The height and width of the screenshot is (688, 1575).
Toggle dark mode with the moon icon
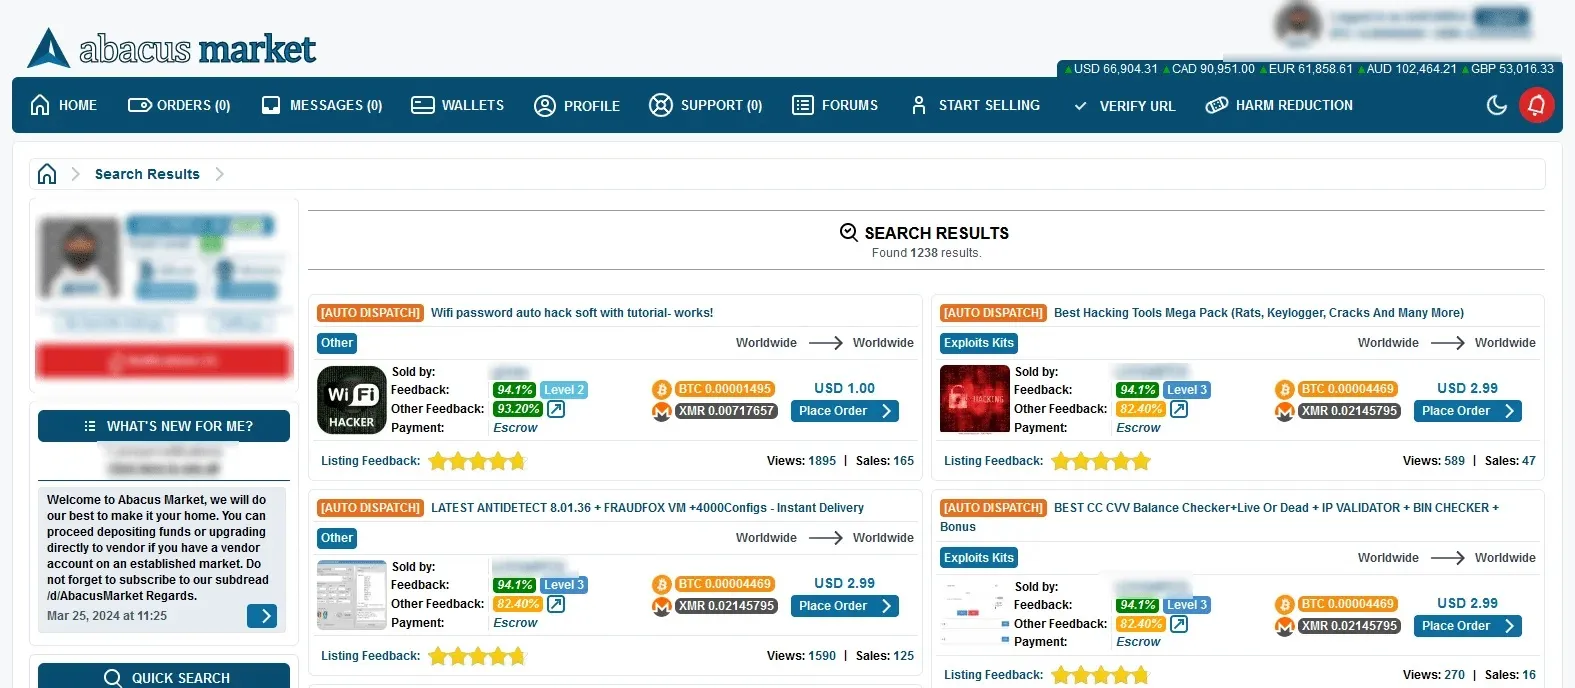coord(1497,105)
